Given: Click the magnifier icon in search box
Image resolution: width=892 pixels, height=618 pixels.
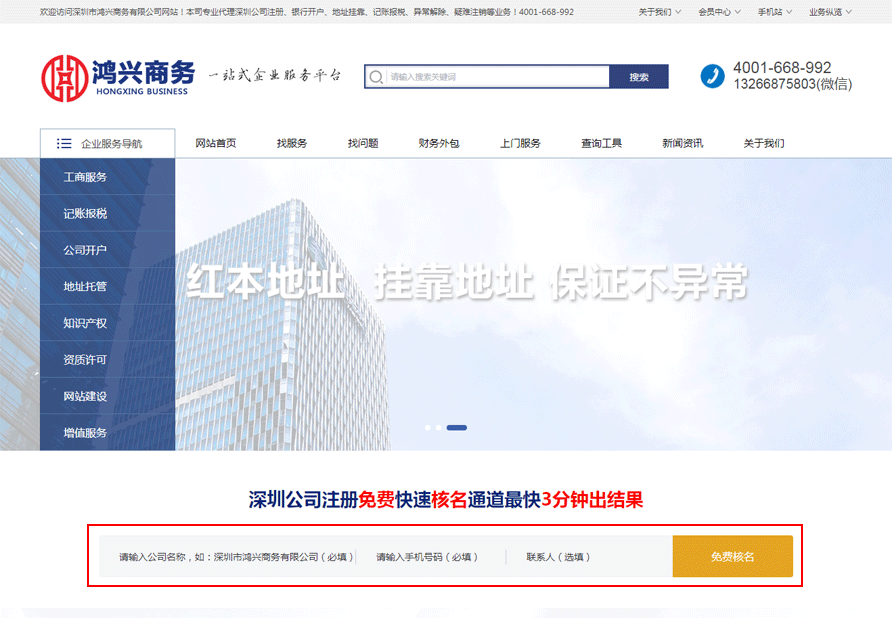Looking at the screenshot, I should tap(376, 77).
